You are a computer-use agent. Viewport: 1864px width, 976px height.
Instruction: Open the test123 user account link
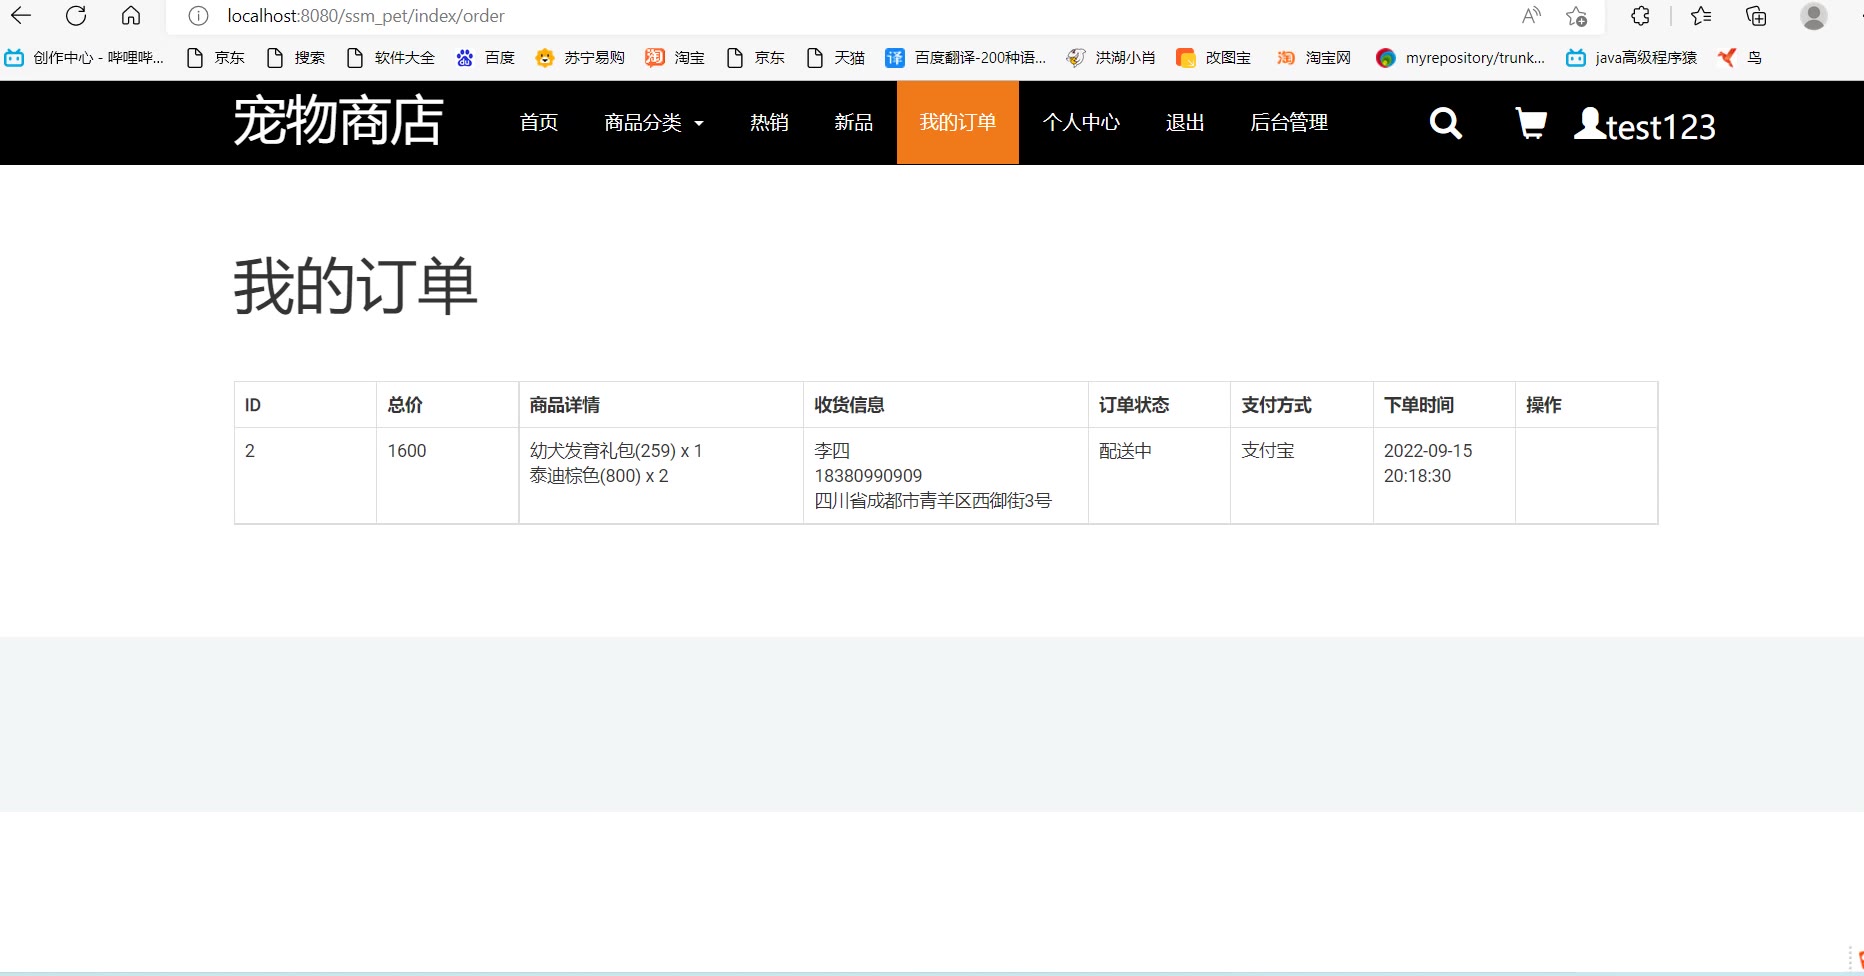(1645, 125)
